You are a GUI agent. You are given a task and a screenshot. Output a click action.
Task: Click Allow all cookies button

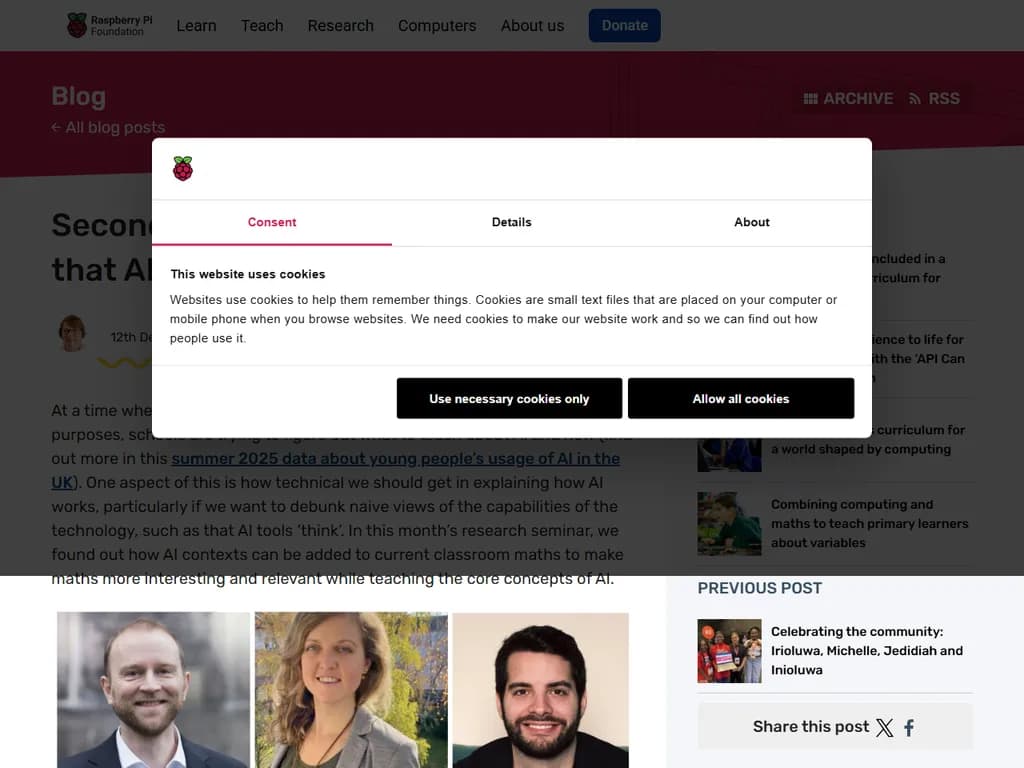tap(741, 398)
